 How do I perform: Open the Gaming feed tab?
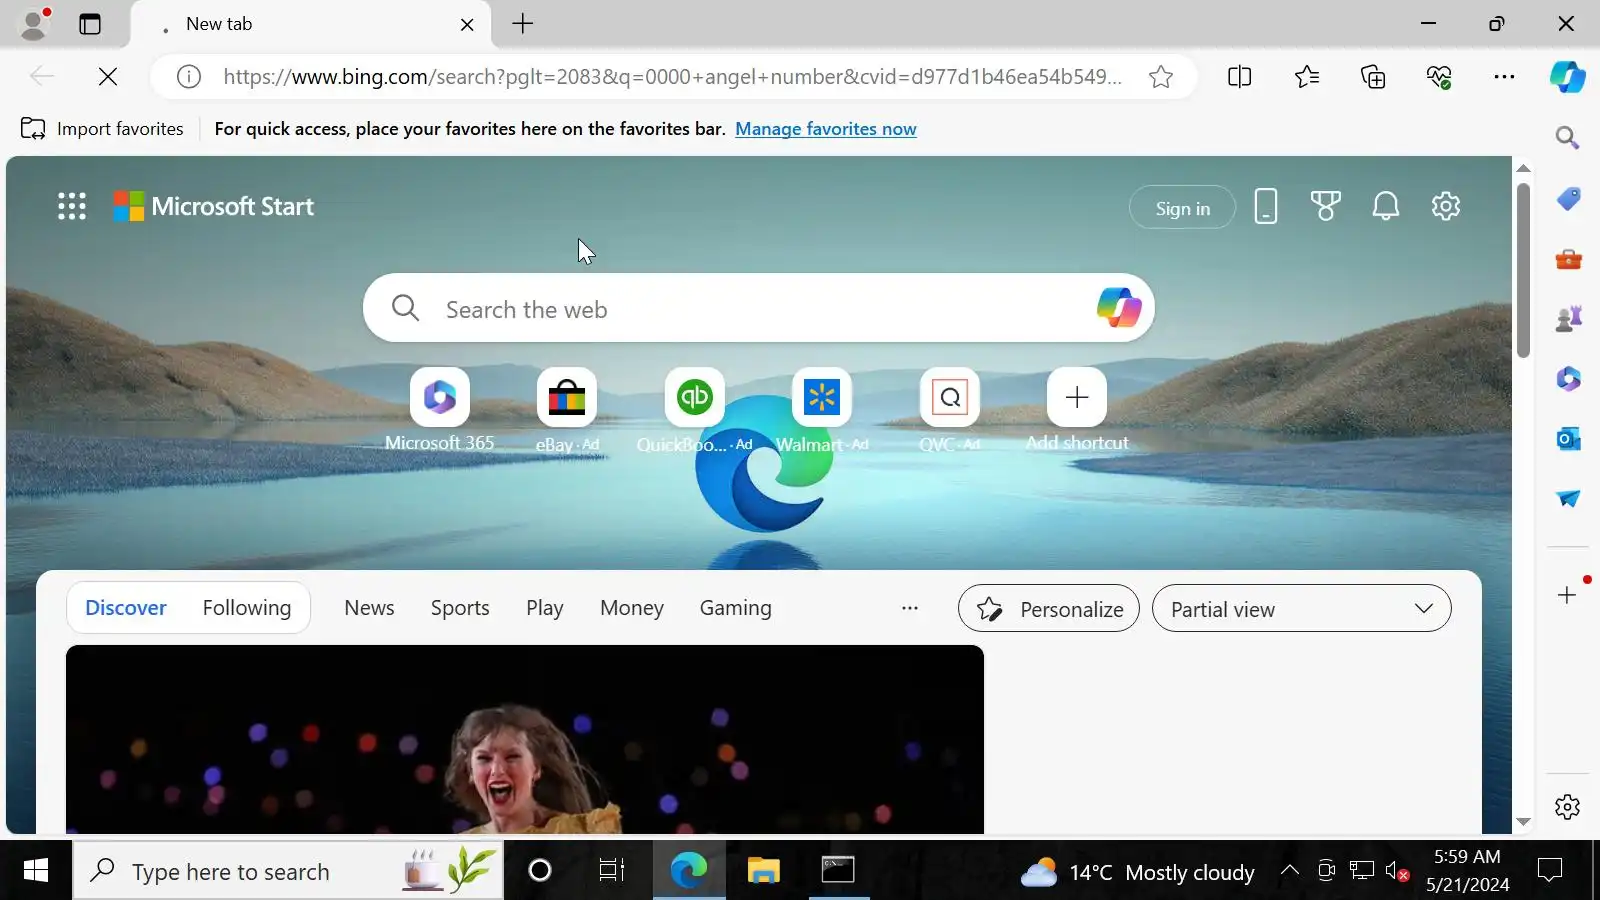pos(736,608)
